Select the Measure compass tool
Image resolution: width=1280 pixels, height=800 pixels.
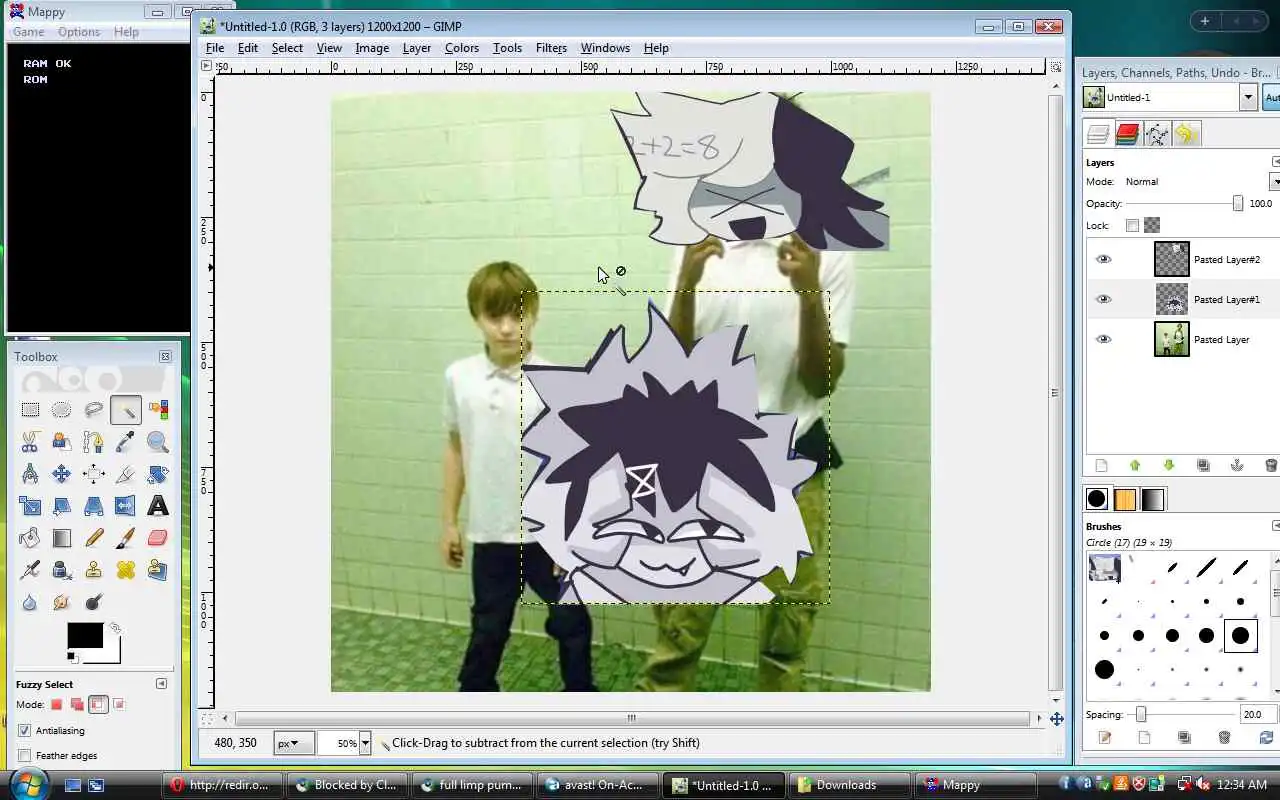30,474
